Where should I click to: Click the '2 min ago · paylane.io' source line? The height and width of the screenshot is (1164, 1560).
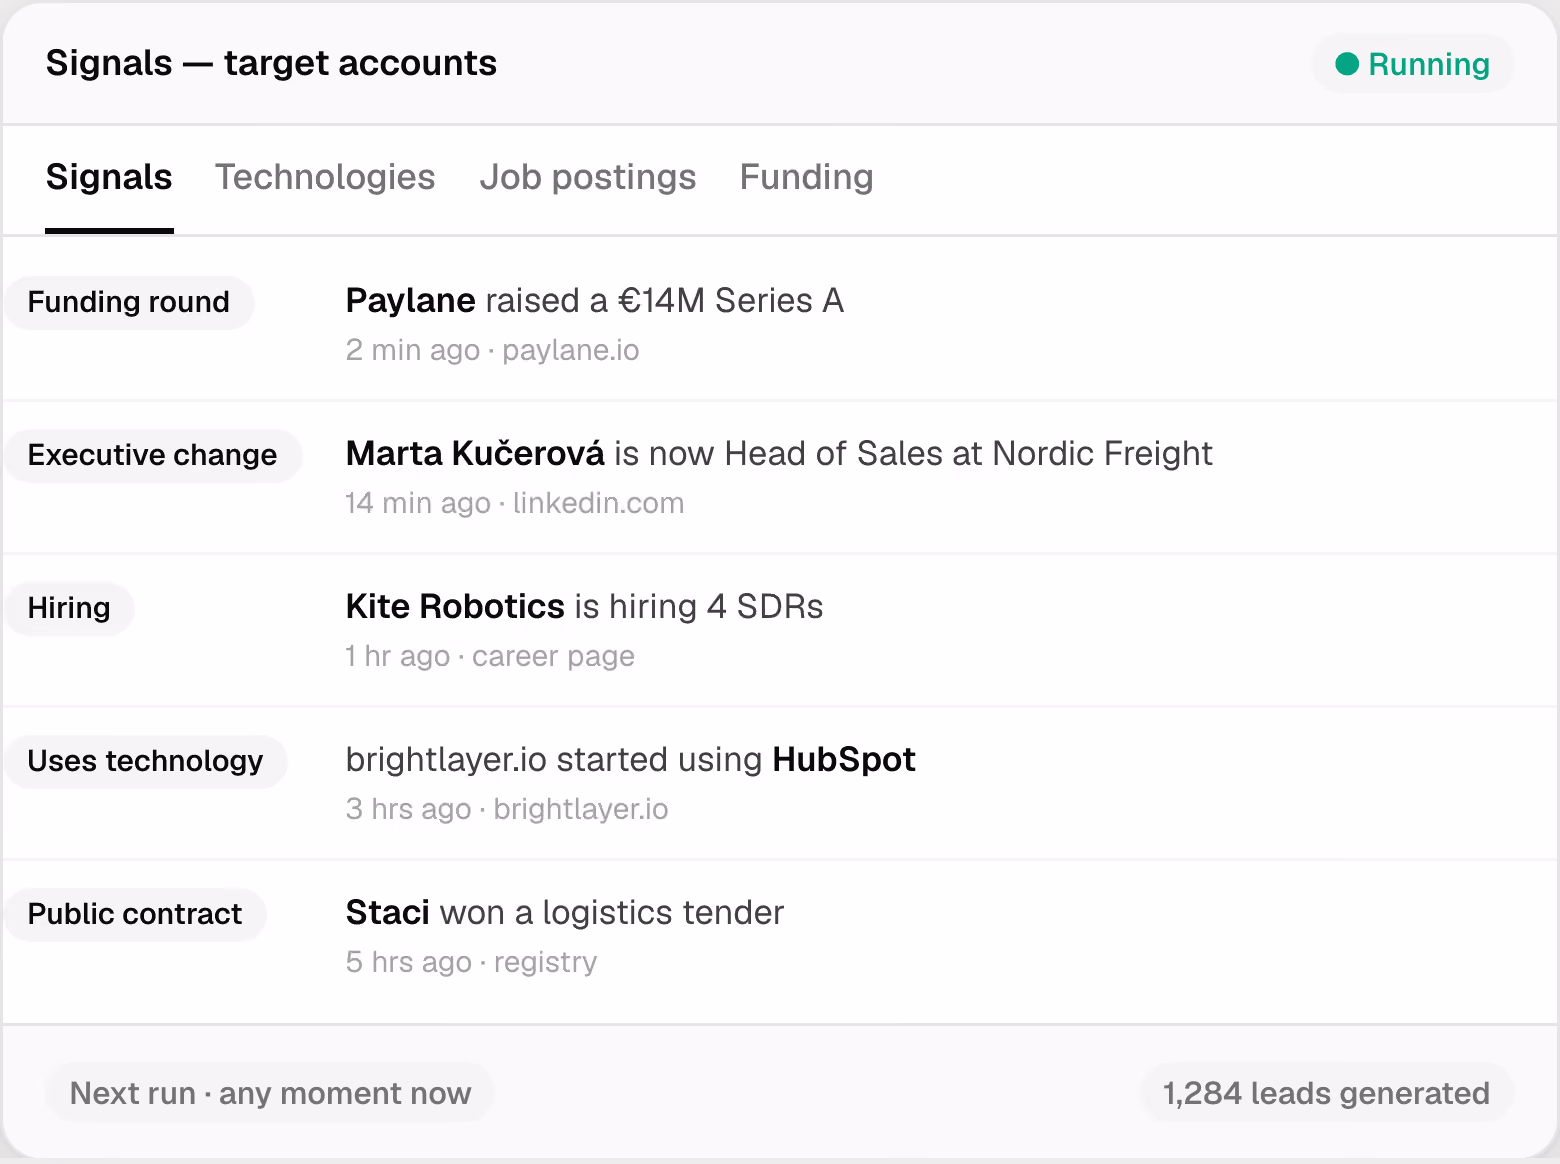click(492, 350)
